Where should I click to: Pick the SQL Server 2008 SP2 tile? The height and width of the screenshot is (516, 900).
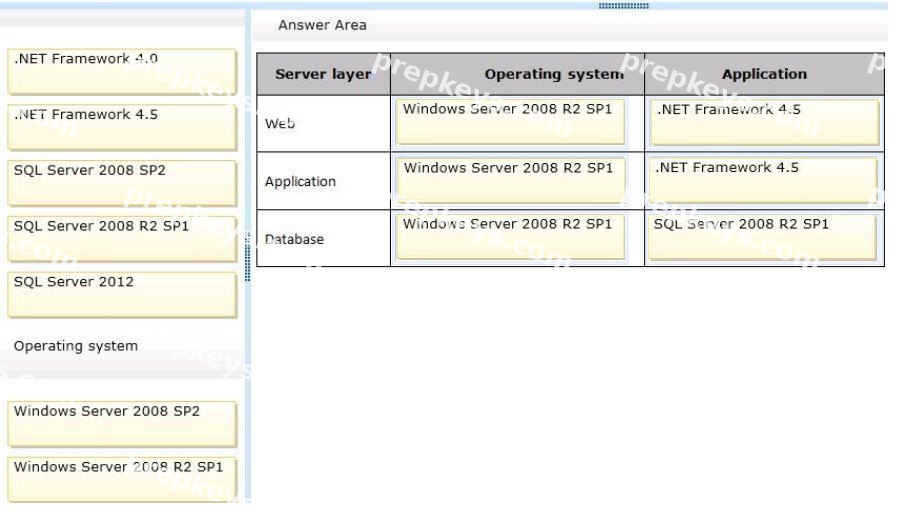[x=122, y=183]
